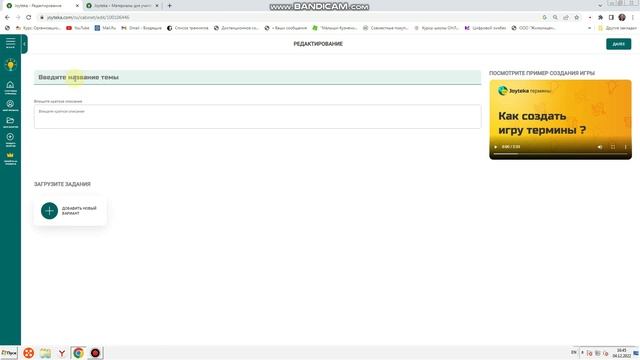Open the other bookmarks folder

point(617,28)
